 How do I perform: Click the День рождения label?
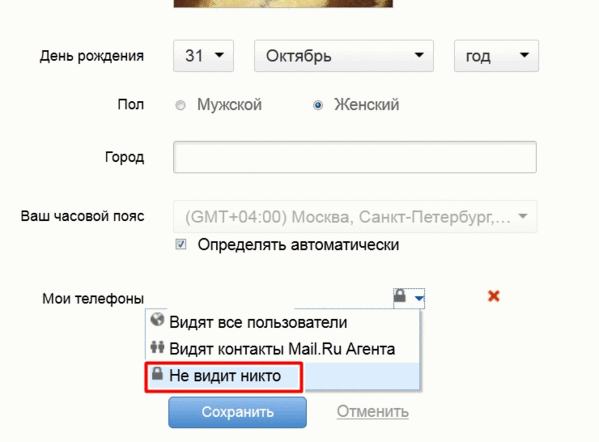click(x=92, y=56)
